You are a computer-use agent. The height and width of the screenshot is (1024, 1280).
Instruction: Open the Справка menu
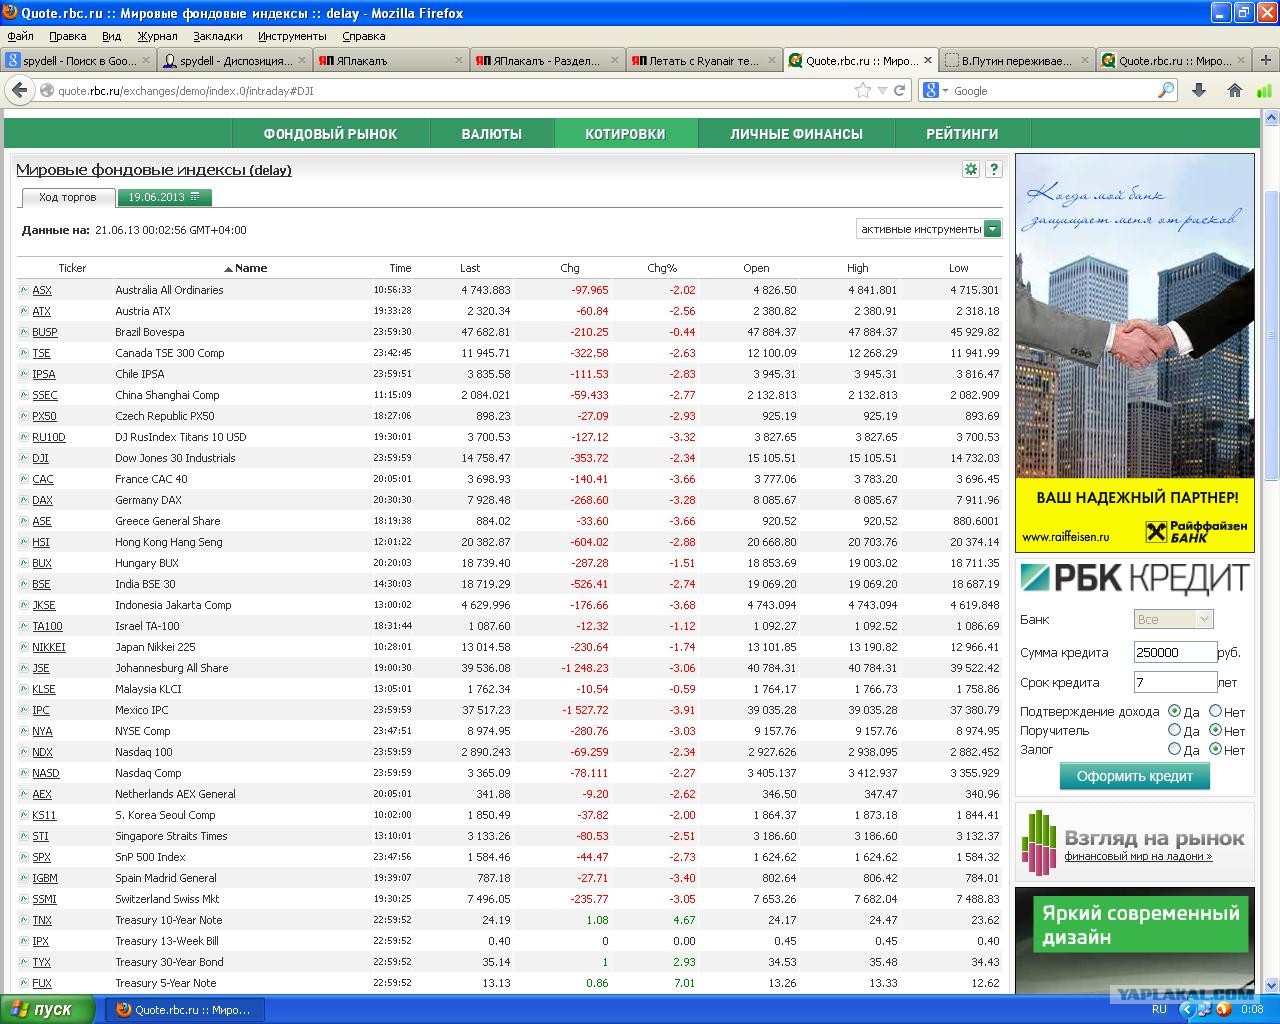point(364,35)
